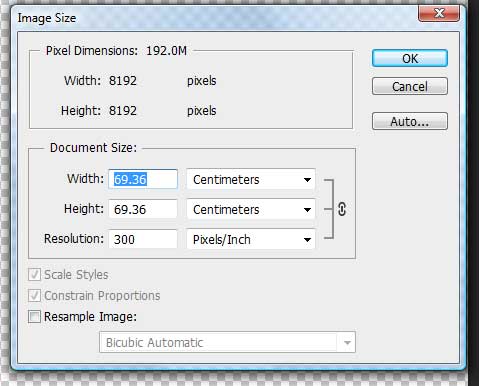
Task: Enable the Resample Image checkbox
Action: (x=34, y=316)
